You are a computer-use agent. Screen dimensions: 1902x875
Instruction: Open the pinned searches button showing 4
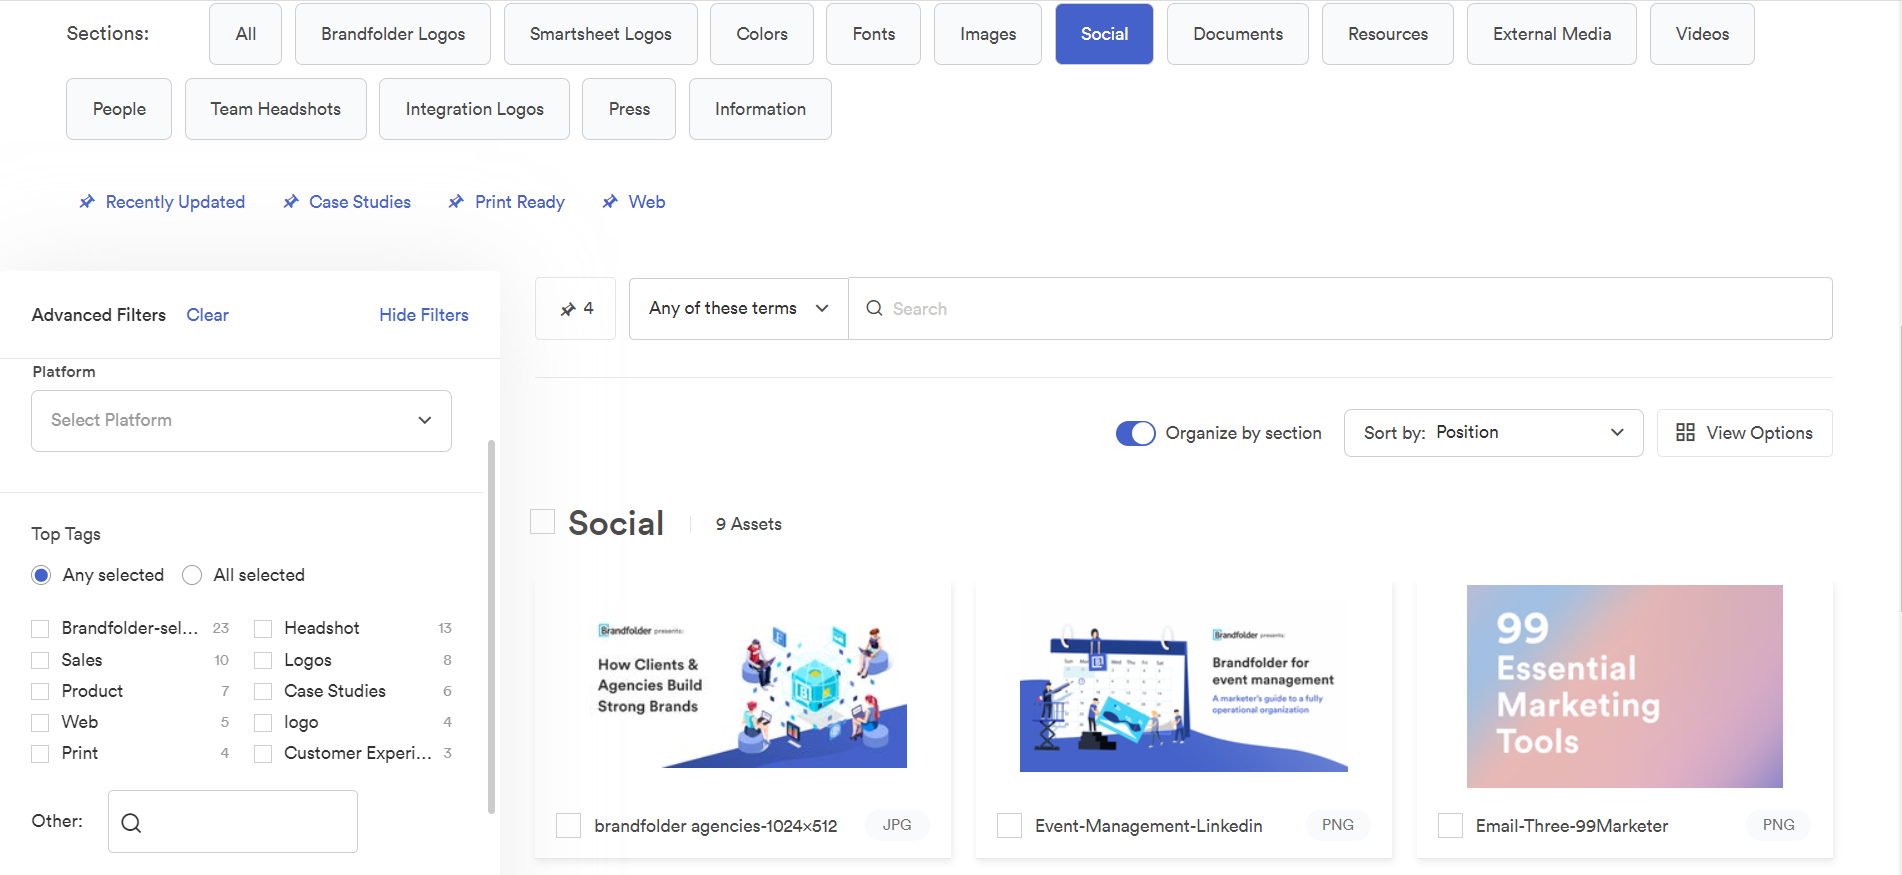coord(575,308)
